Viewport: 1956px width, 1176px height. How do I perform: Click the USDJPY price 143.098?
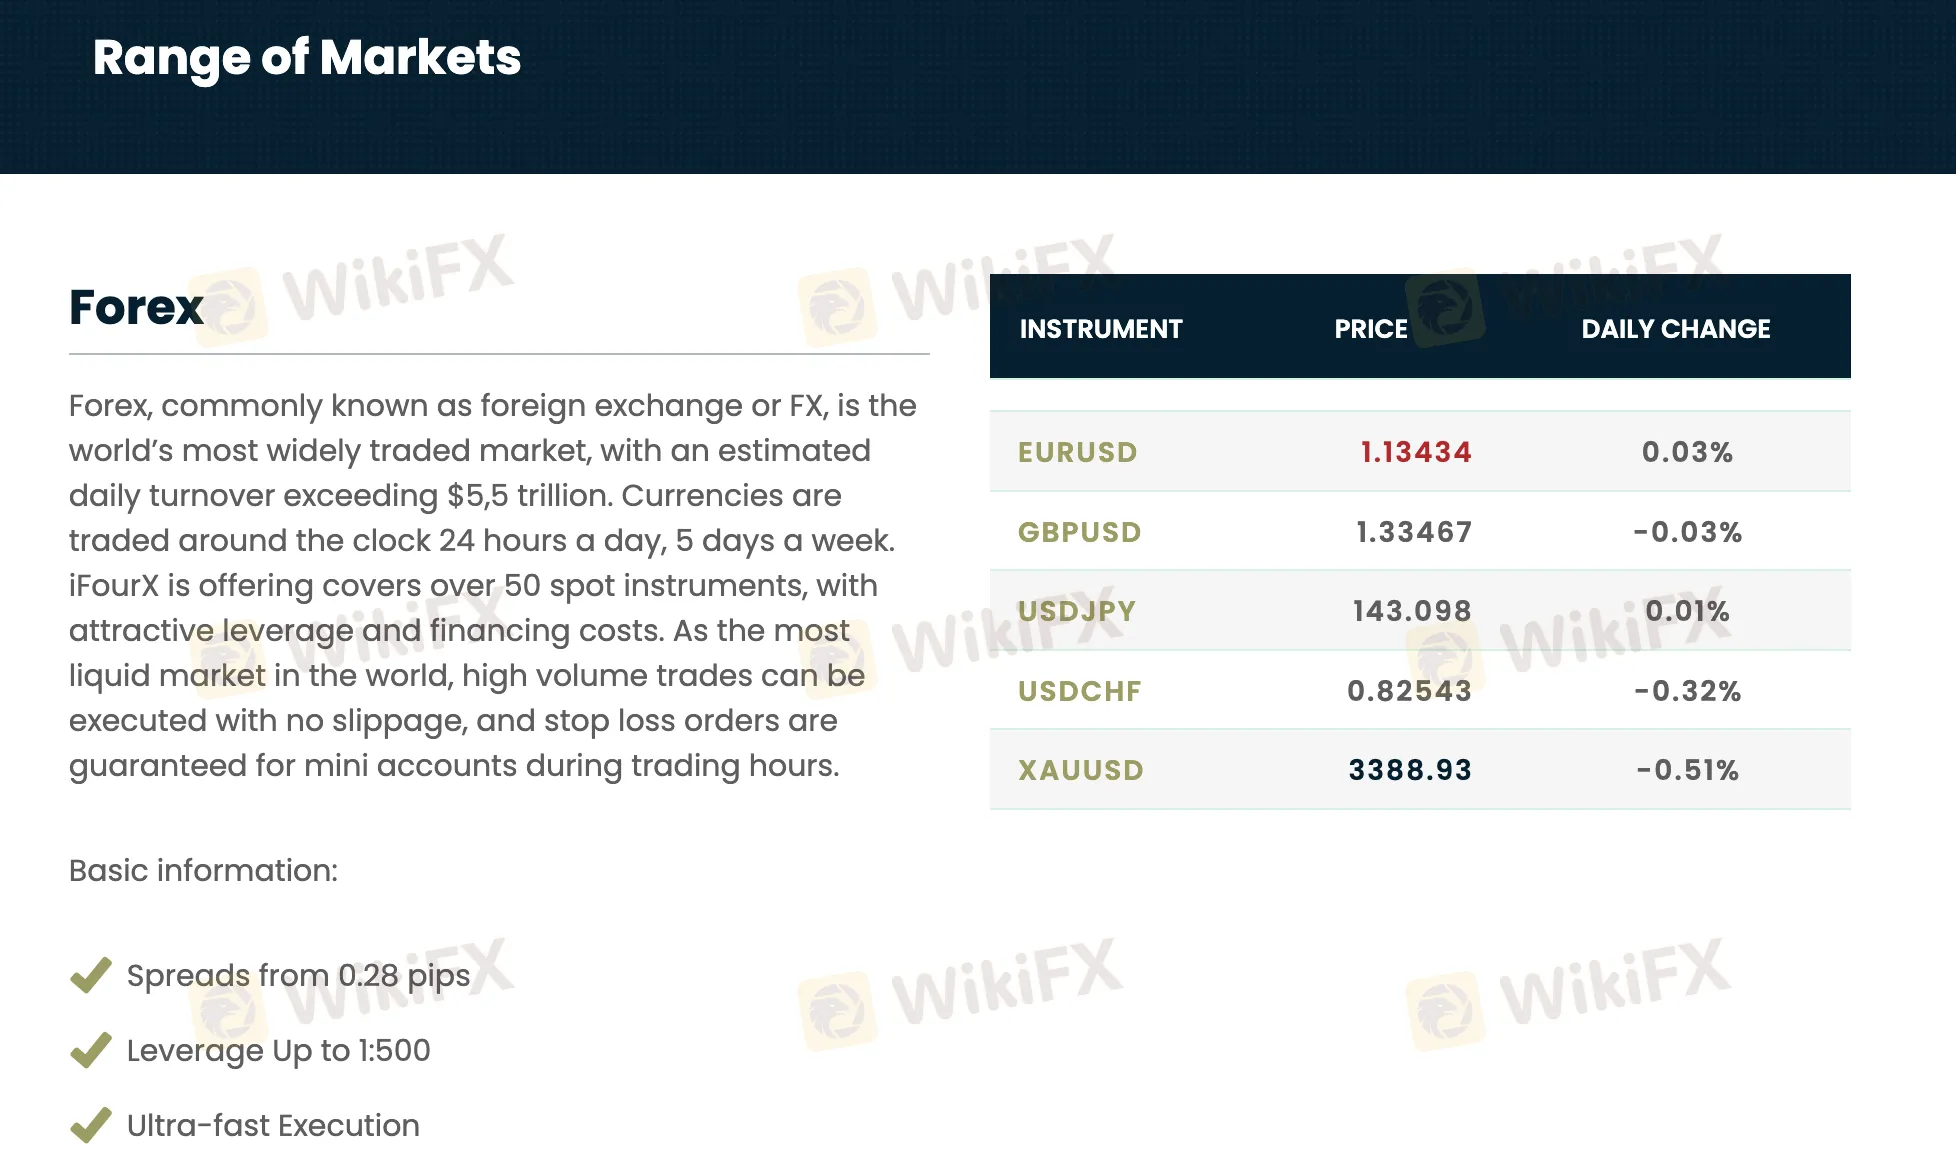(1412, 611)
